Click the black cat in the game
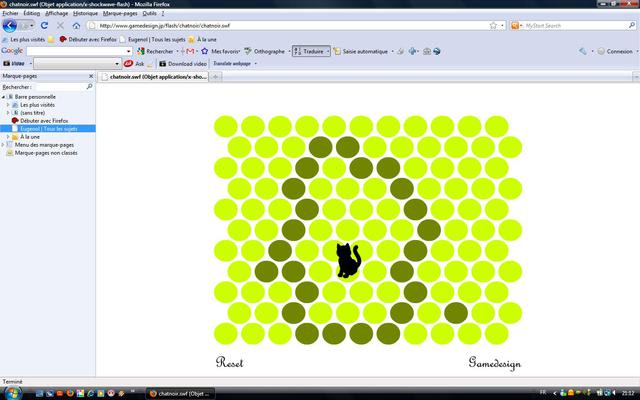The width and height of the screenshot is (640, 400). pos(347,260)
